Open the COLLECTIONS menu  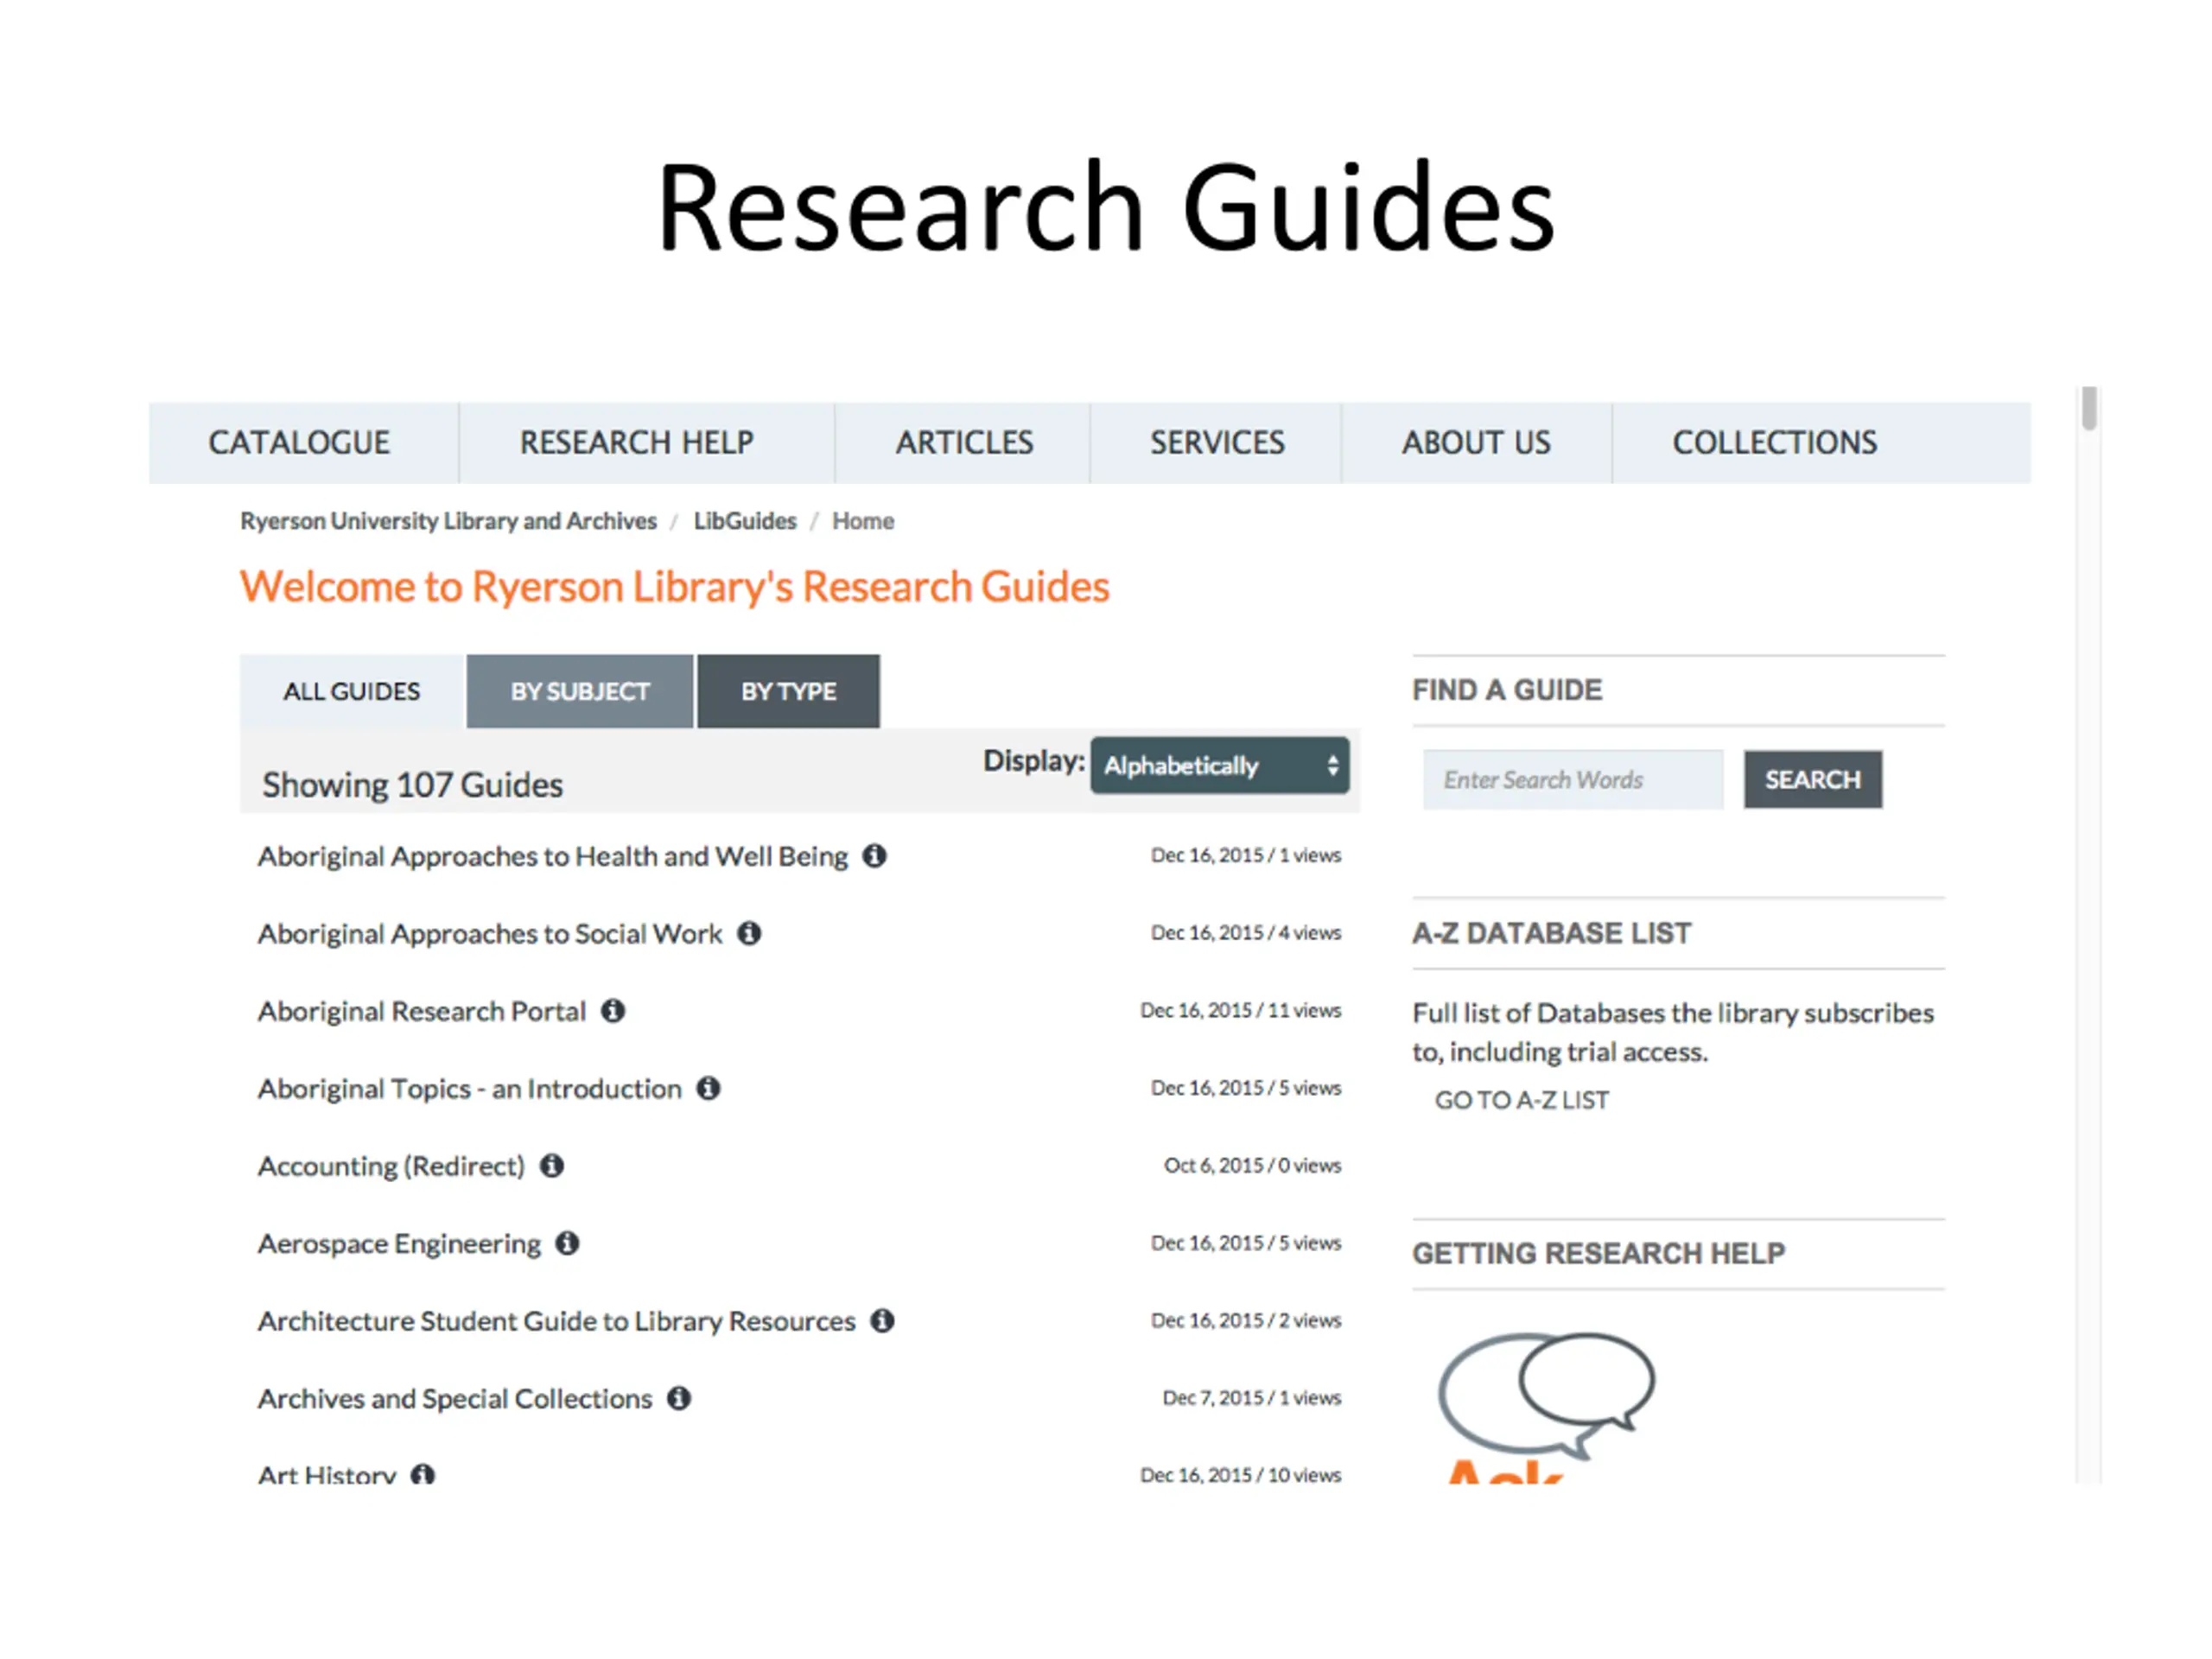coord(1775,443)
